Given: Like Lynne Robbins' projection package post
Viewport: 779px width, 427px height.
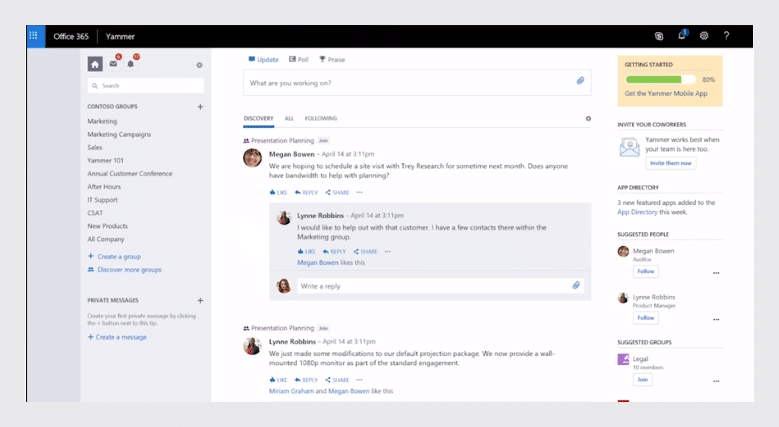Looking at the screenshot, I should (278, 380).
